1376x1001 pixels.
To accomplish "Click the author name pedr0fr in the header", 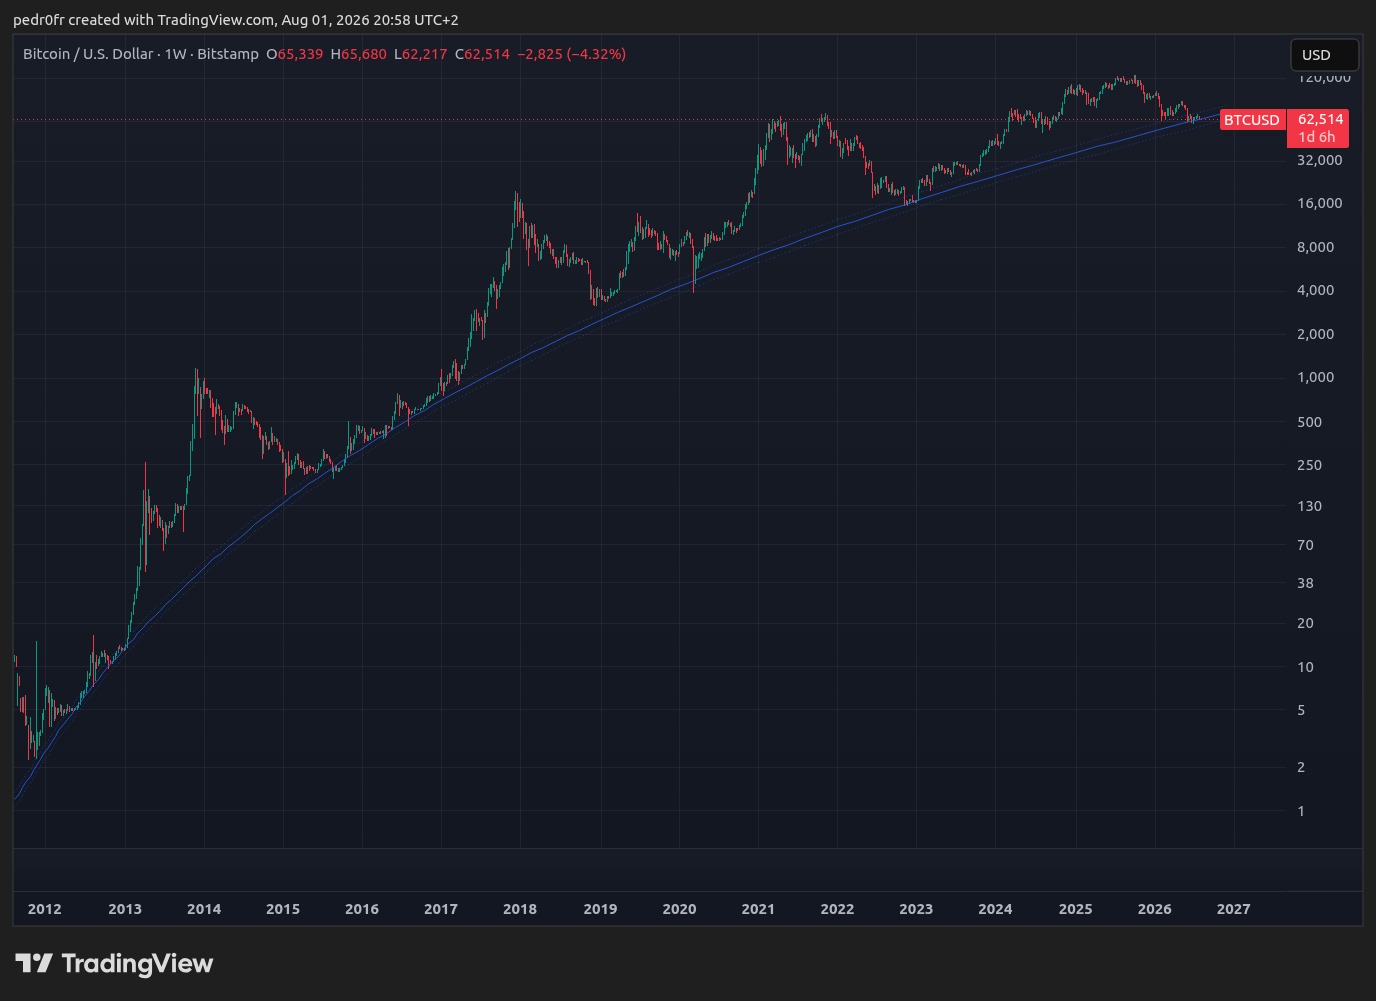I will (x=38, y=20).
